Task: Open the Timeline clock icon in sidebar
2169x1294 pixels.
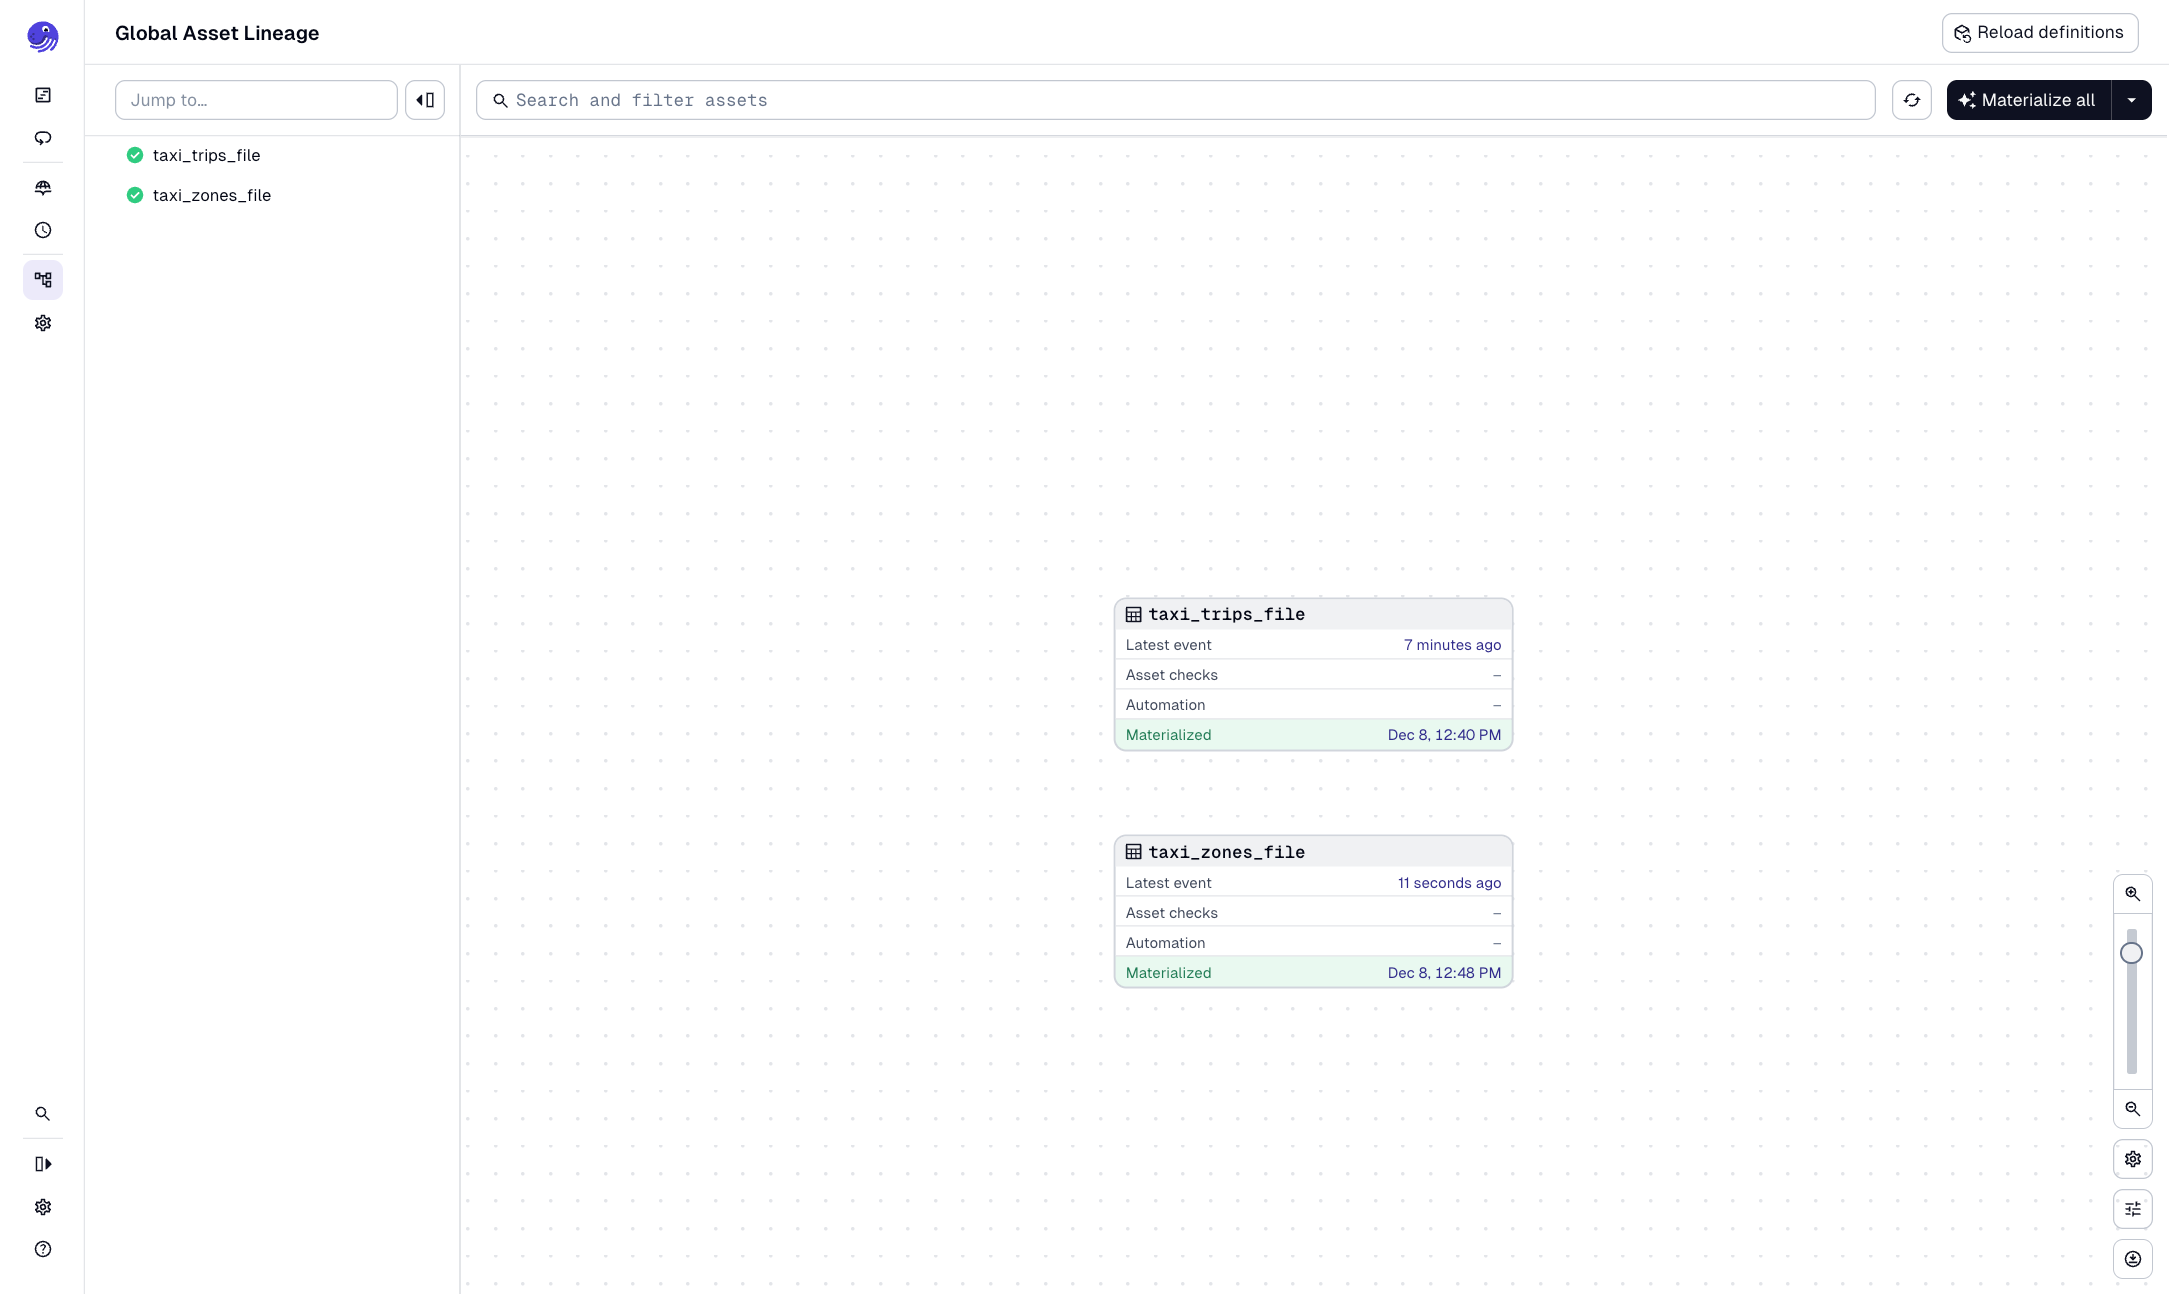Action: (x=42, y=230)
